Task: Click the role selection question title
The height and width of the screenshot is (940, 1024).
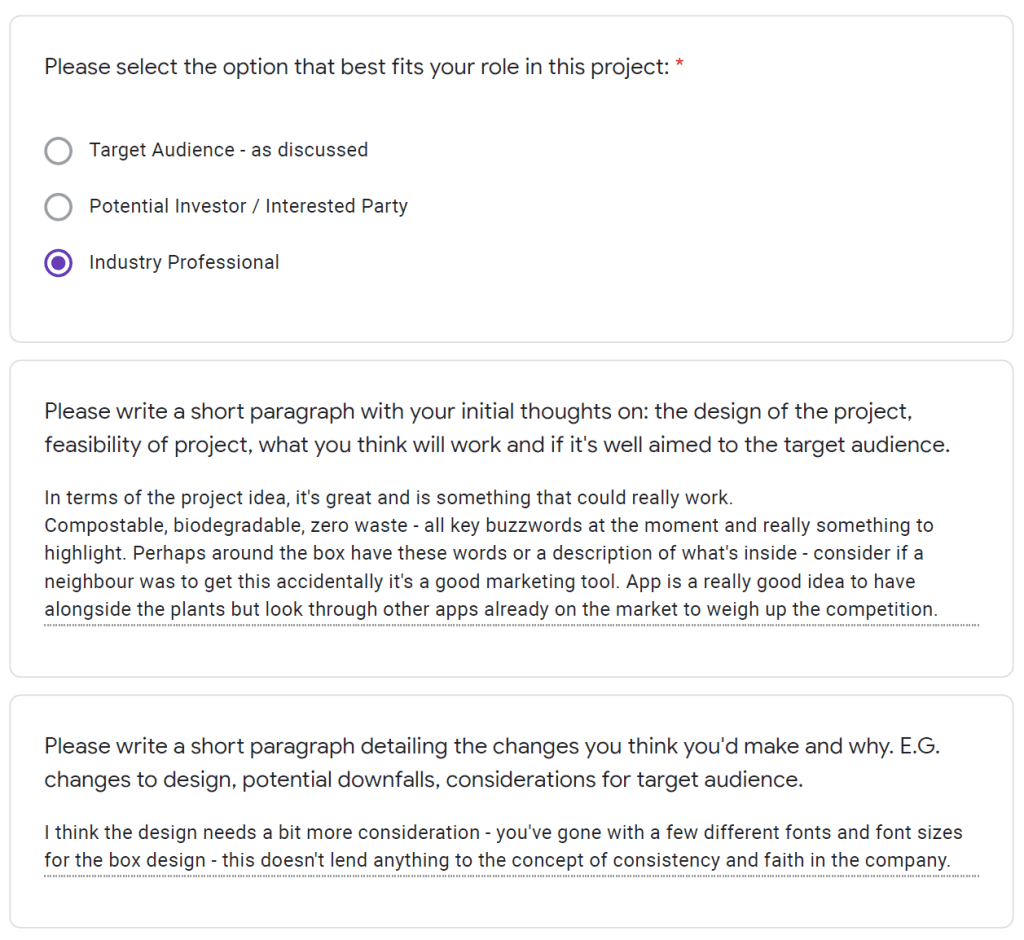Action: pyautogui.click(x=357, y=68)
